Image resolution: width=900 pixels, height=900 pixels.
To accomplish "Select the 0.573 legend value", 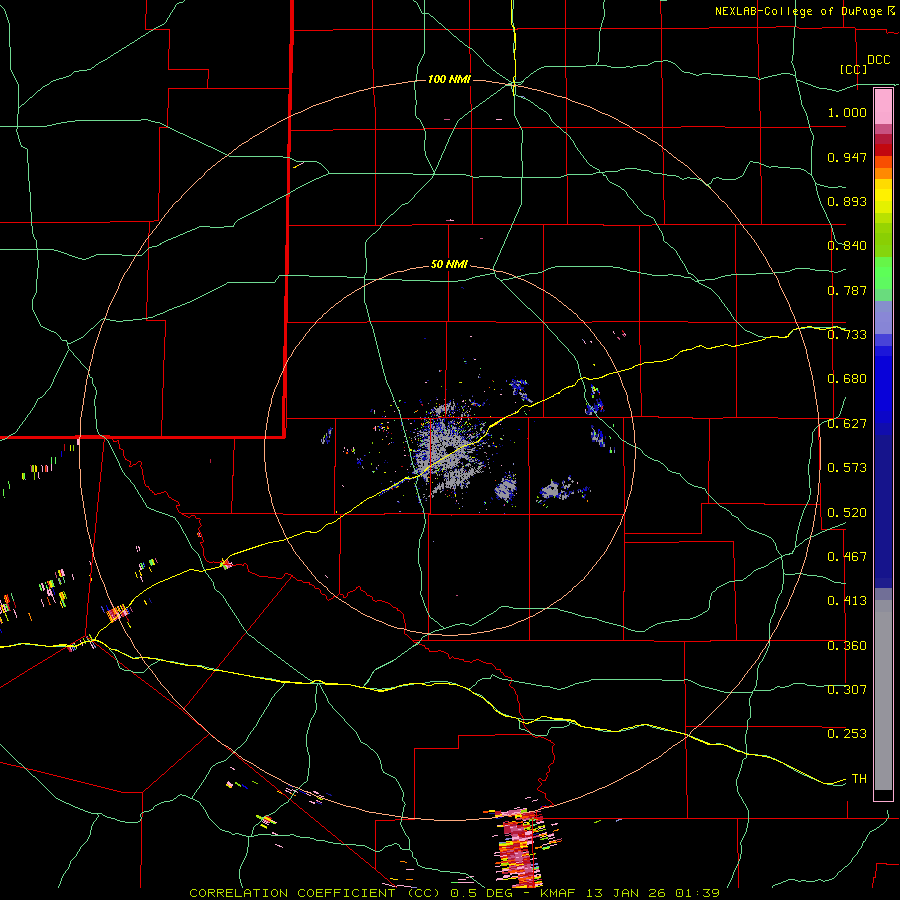I will click(x=847, y=468).
